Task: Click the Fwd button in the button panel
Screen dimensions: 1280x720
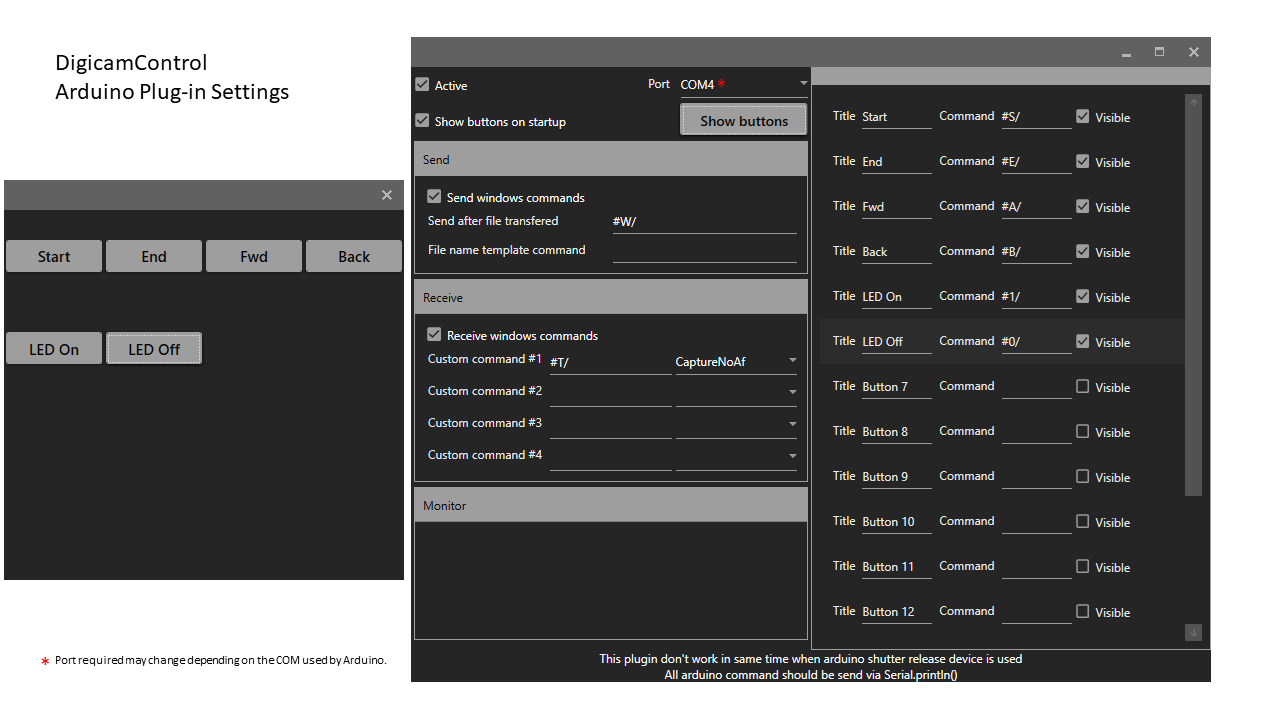Action: [x=253, y=256]
